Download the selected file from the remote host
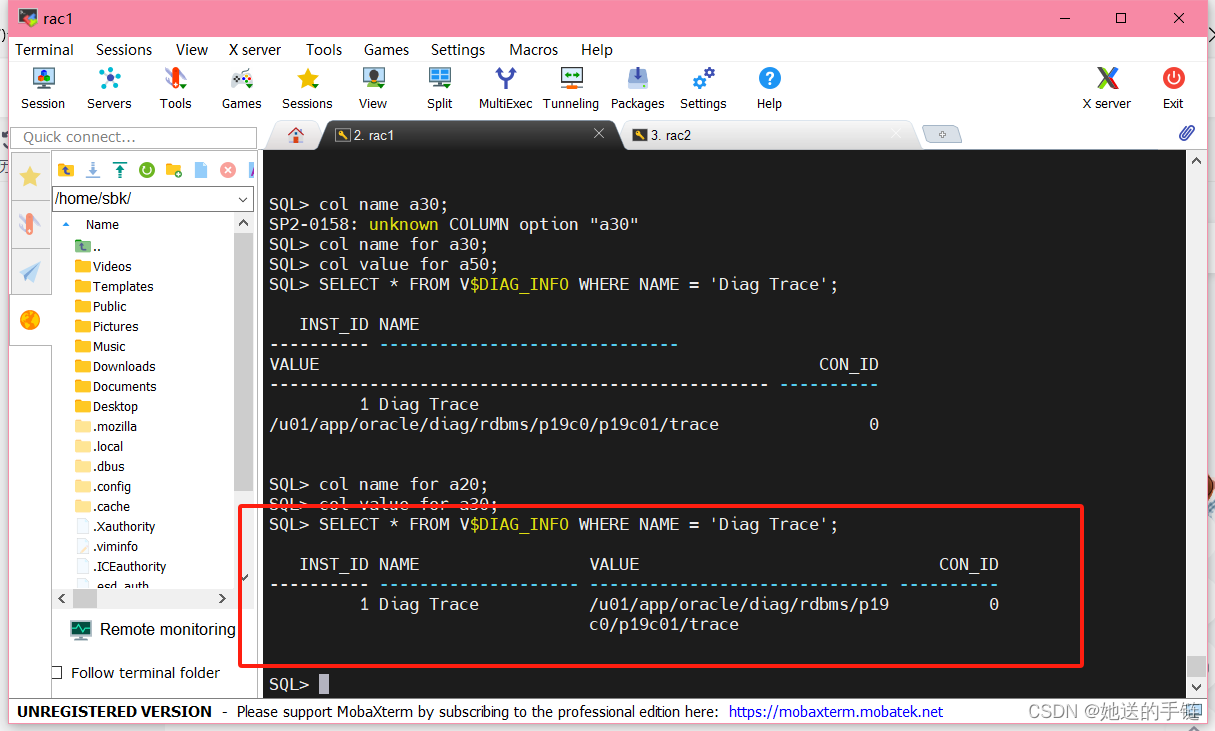This screenshot has height=731, width=1215. pyautogui.click(x=93, y=170)
